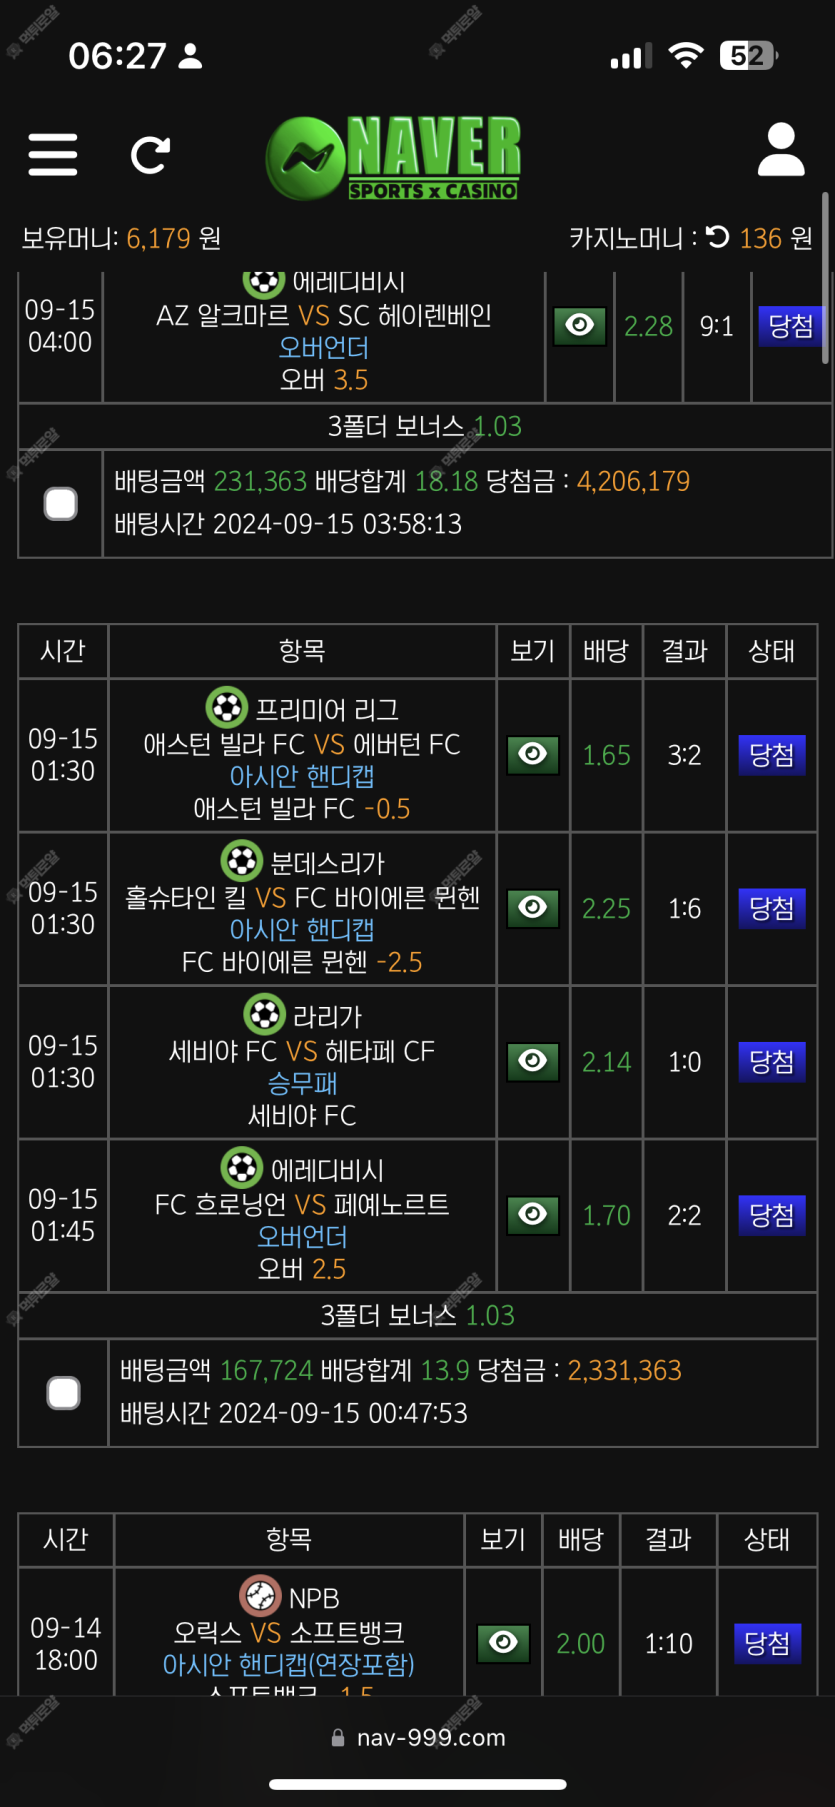835x1807 pixels.
Task: Click the 아시안 핸디캡 link under 프리미어 리그
Action: point(302,777)
